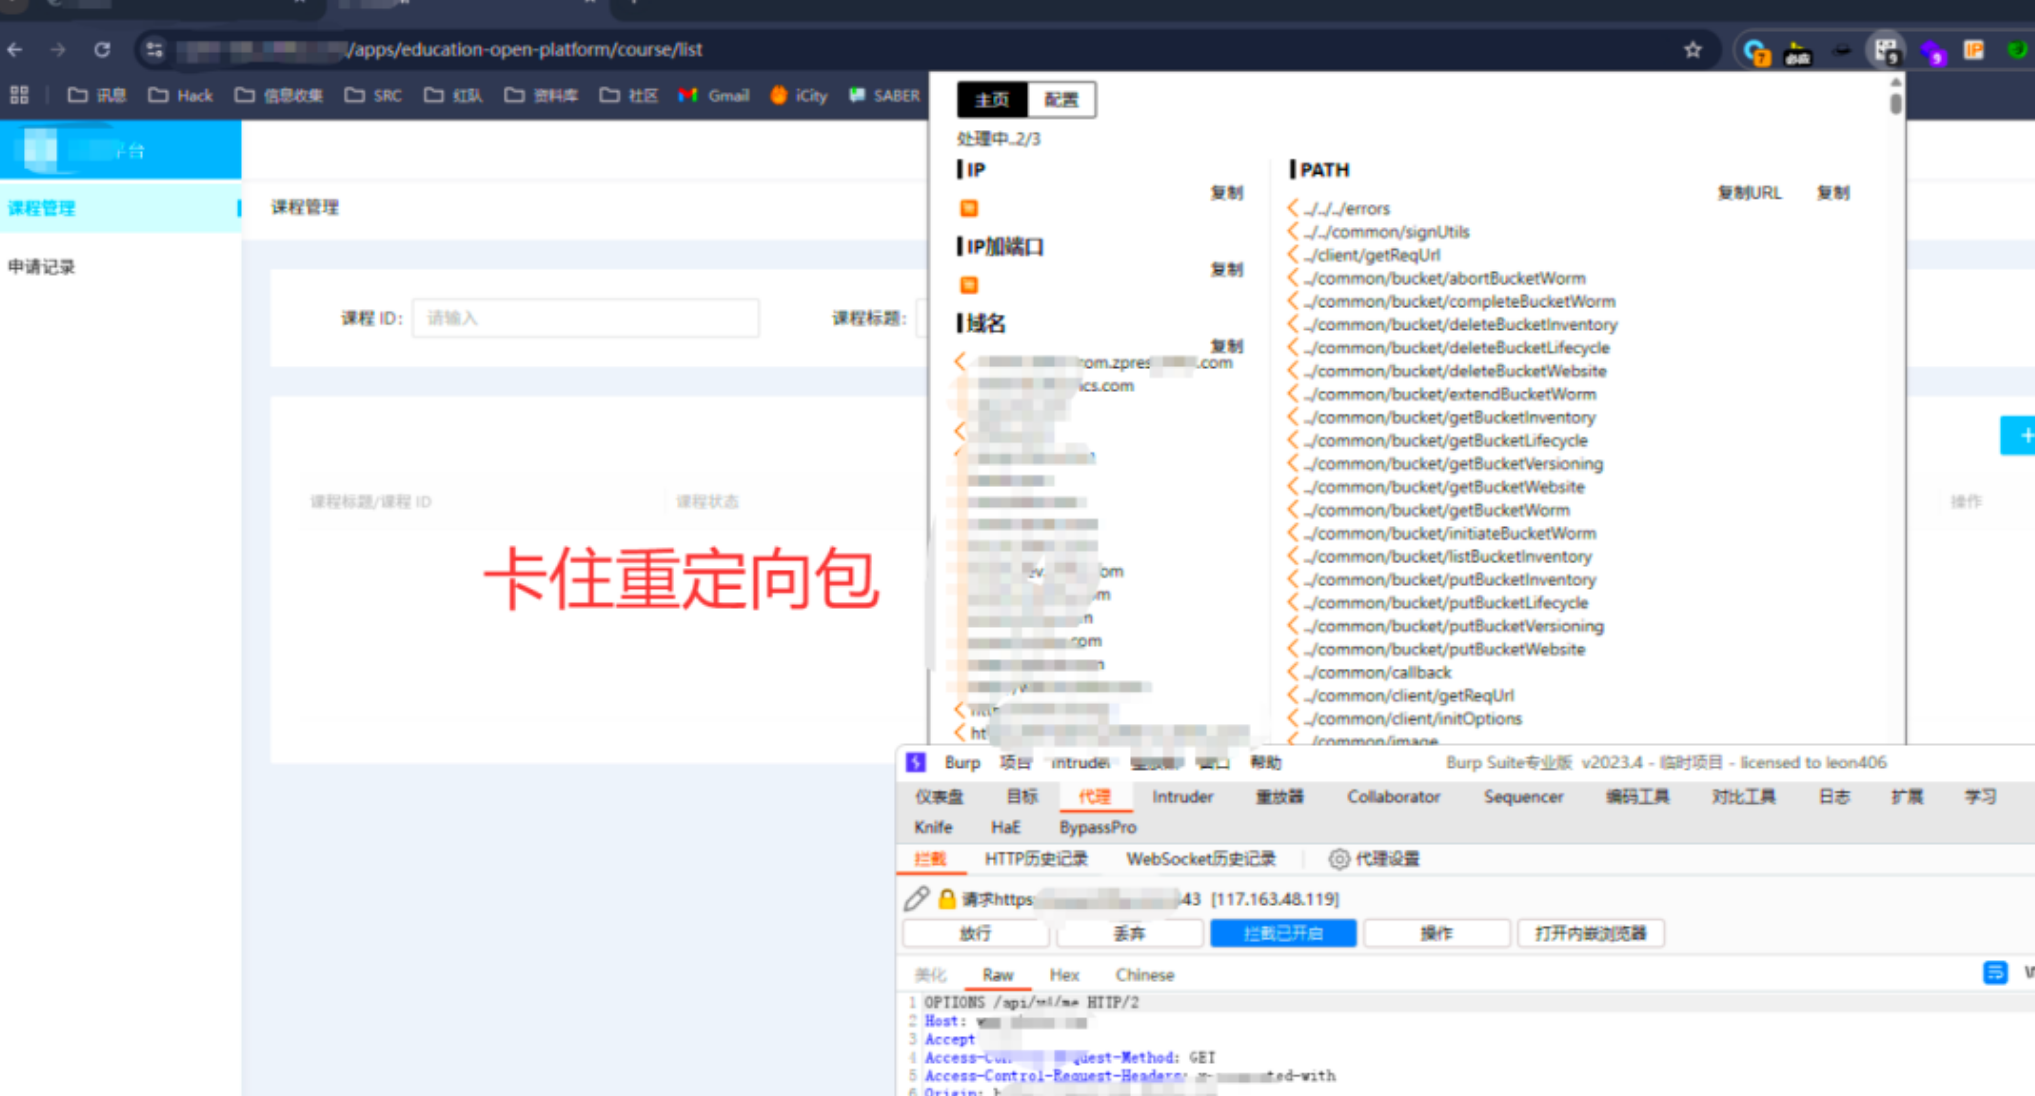2035x1096 pixels.
Task: Toggle the blue intercept-on button
Action: point(1283,933)
